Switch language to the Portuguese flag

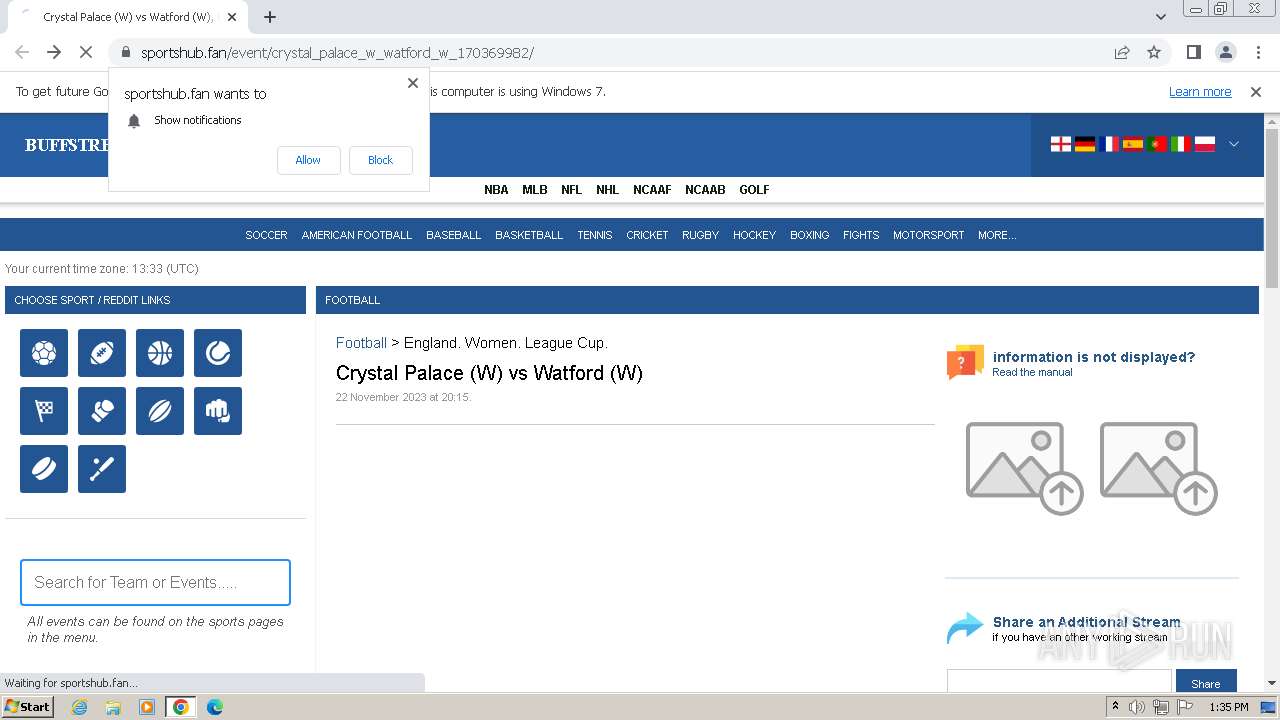1157,144
